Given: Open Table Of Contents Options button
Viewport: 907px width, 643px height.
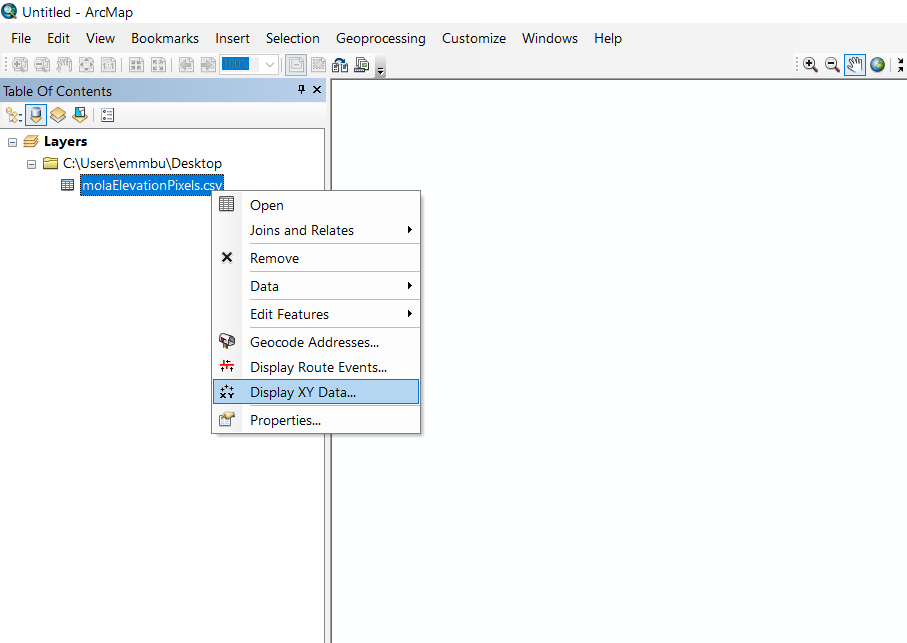Looking at the screenshot, I should click(108, 116).
